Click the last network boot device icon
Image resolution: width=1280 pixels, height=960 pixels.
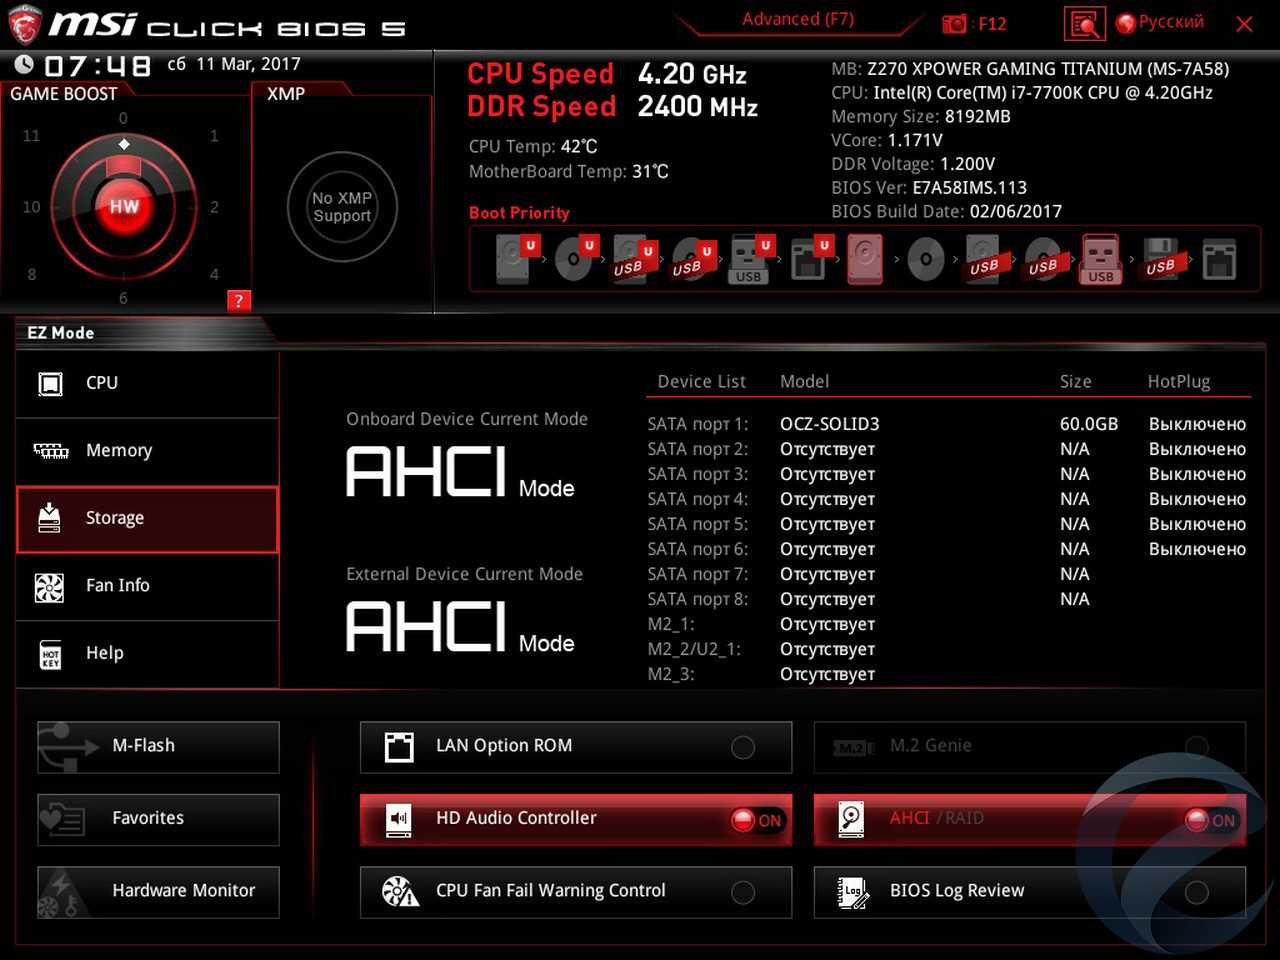point(1219,260)
